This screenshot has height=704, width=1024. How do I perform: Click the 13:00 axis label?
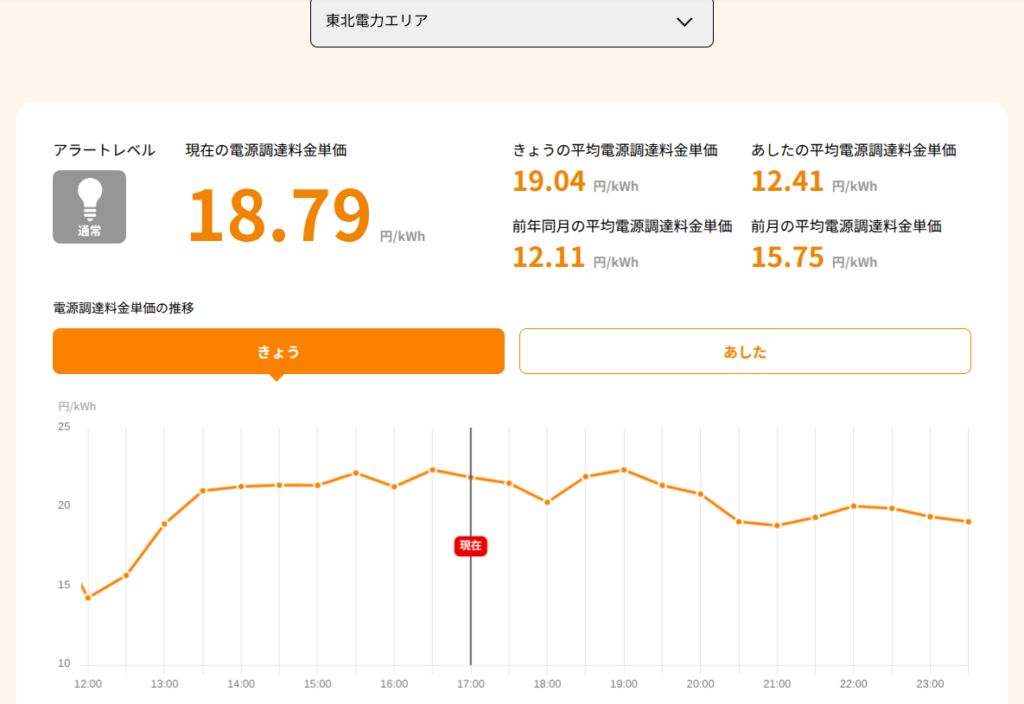165,684
